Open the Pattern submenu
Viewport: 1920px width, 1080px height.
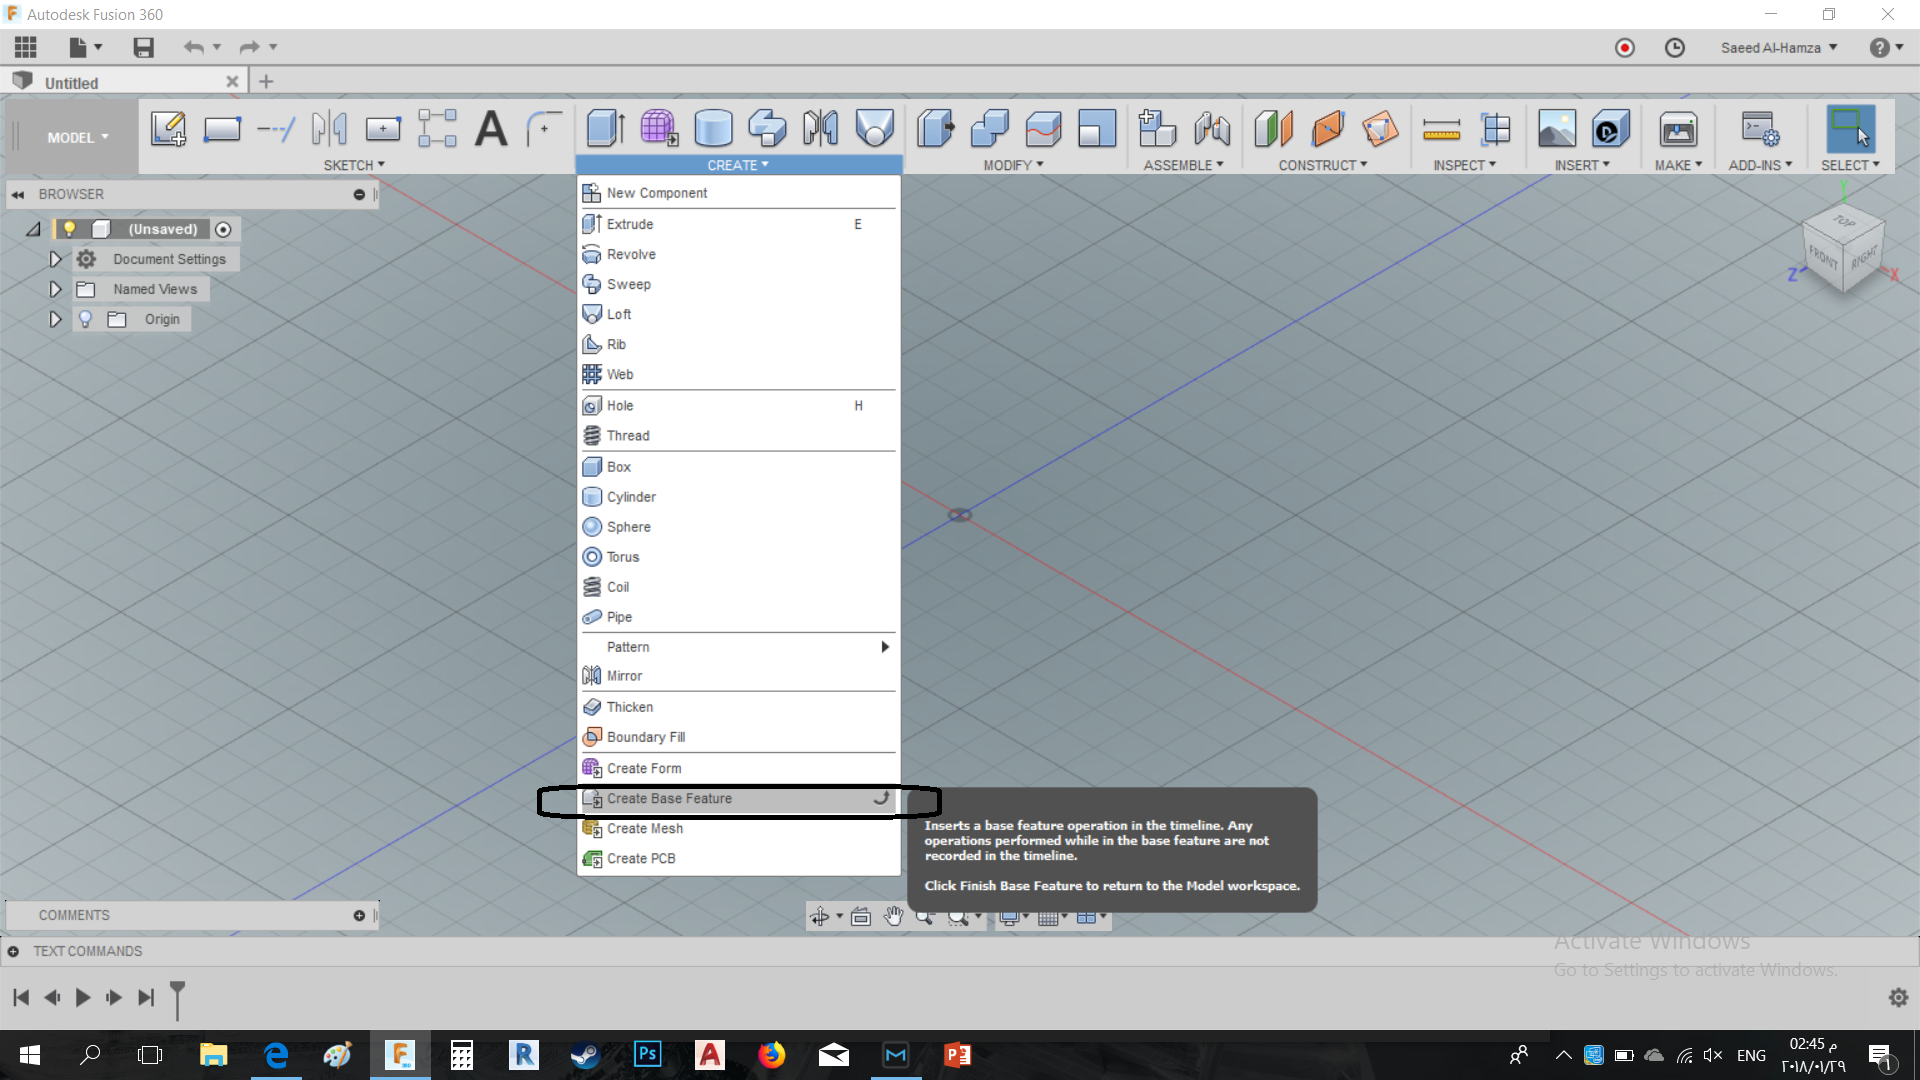738,647
